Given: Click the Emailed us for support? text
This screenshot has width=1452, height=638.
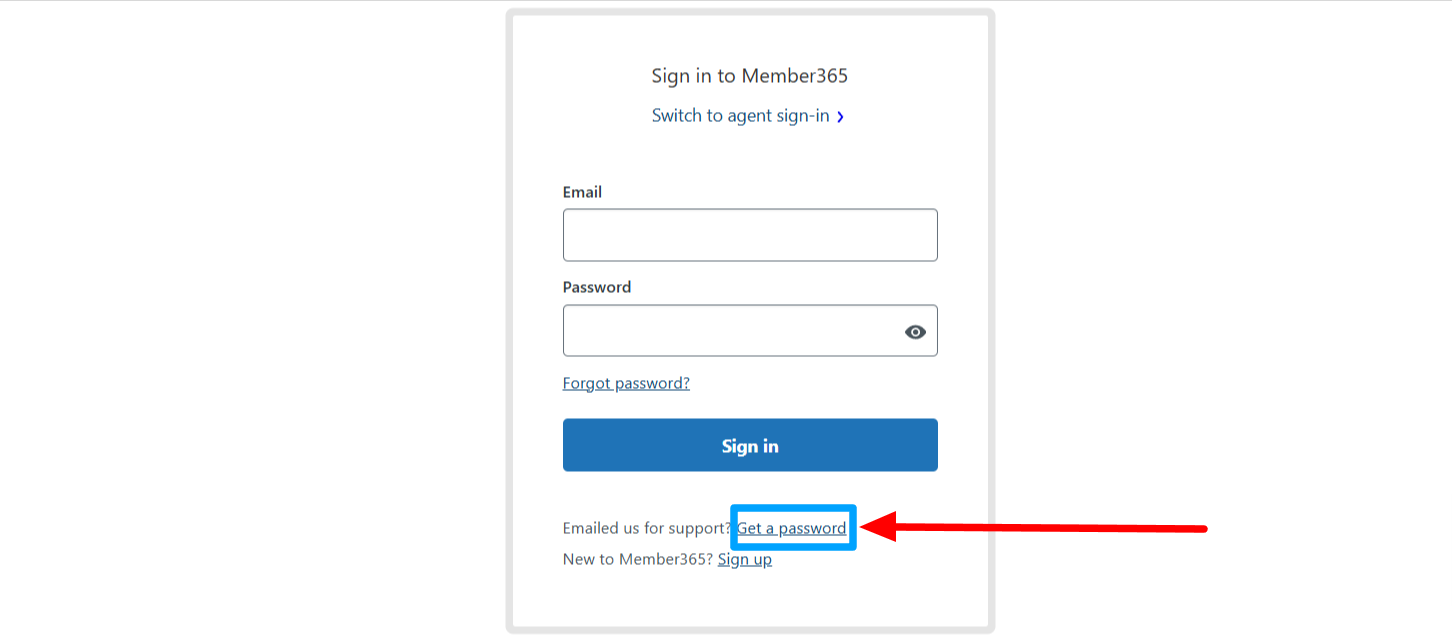Looking at the screenshot, I should pyautogui.click(x=647, y=528).
